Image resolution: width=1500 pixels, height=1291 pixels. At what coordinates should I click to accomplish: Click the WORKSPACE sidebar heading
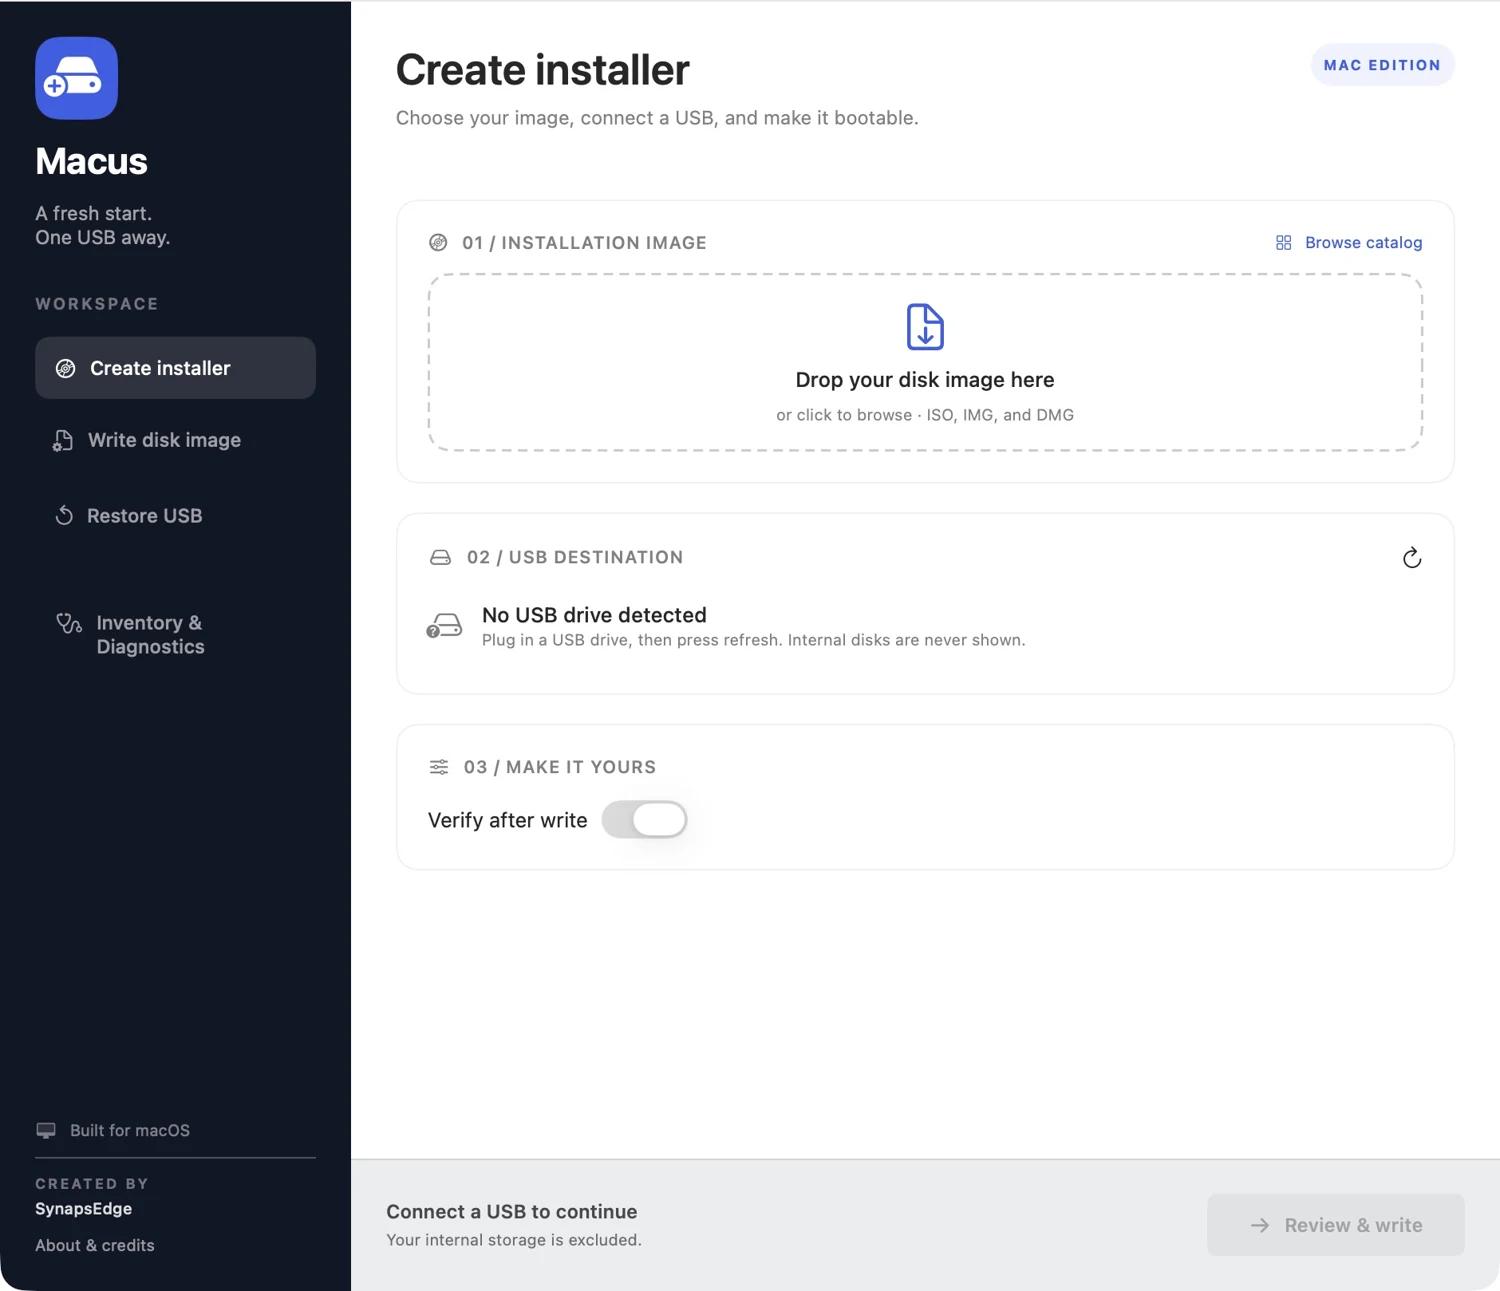[x=97, y=304]
